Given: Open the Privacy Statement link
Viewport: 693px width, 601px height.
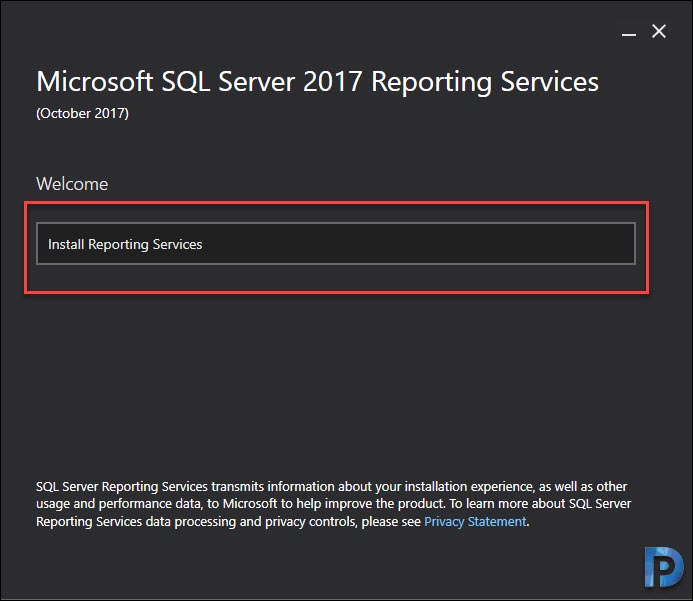Looking at the screenshot, I should [x=475, y=522].
